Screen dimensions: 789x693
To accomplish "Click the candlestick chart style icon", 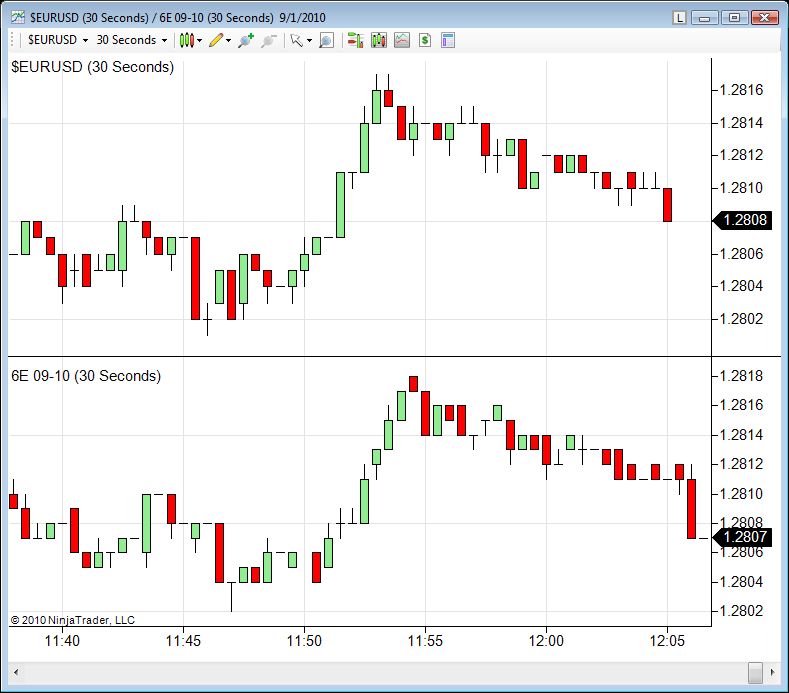I will (x=187, y=40).
